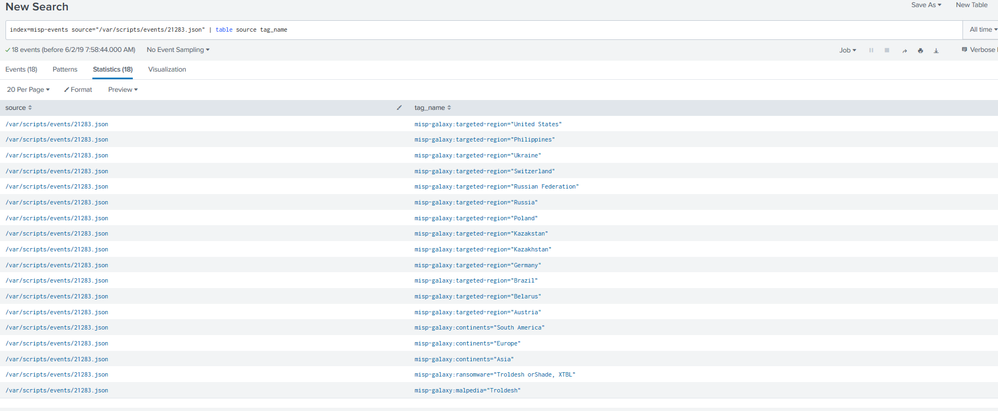Click source path in the Troldesh malpedia row

click(x=57, y=391)
